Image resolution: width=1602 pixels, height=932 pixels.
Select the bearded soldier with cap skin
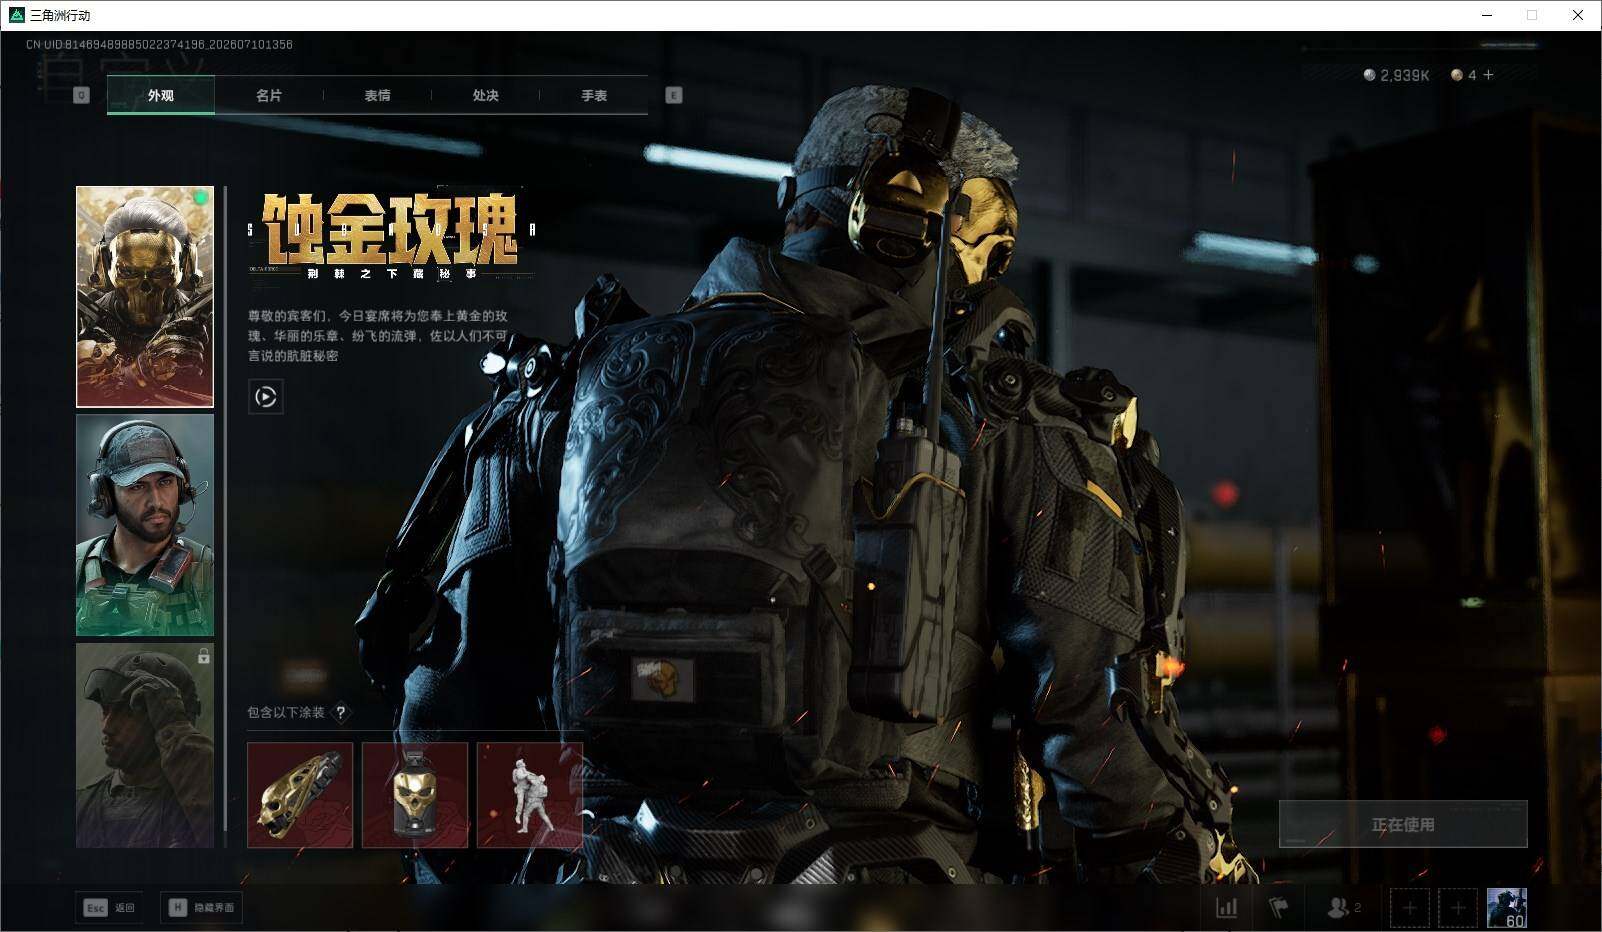coord(145,525)
